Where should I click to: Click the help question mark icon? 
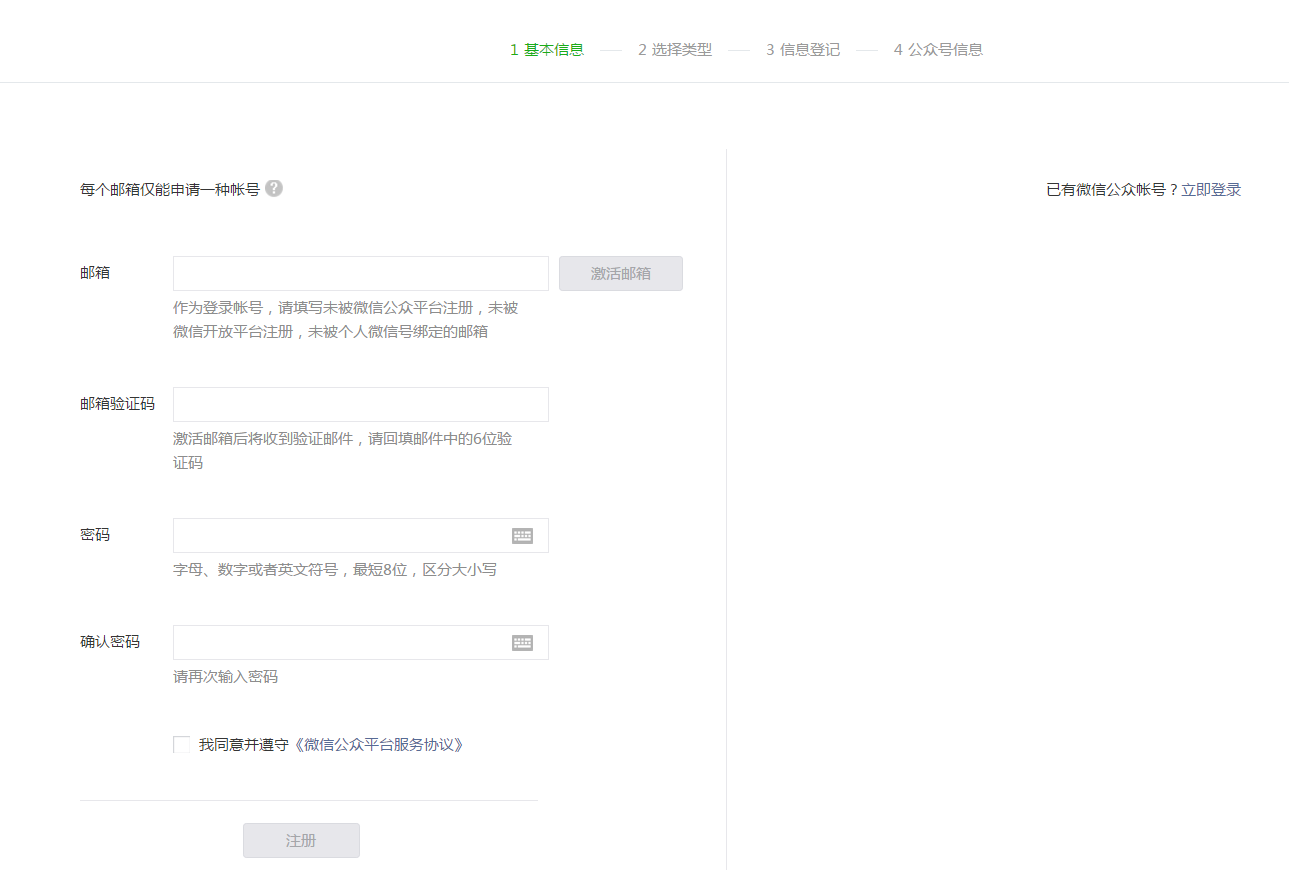pos(274,188)
